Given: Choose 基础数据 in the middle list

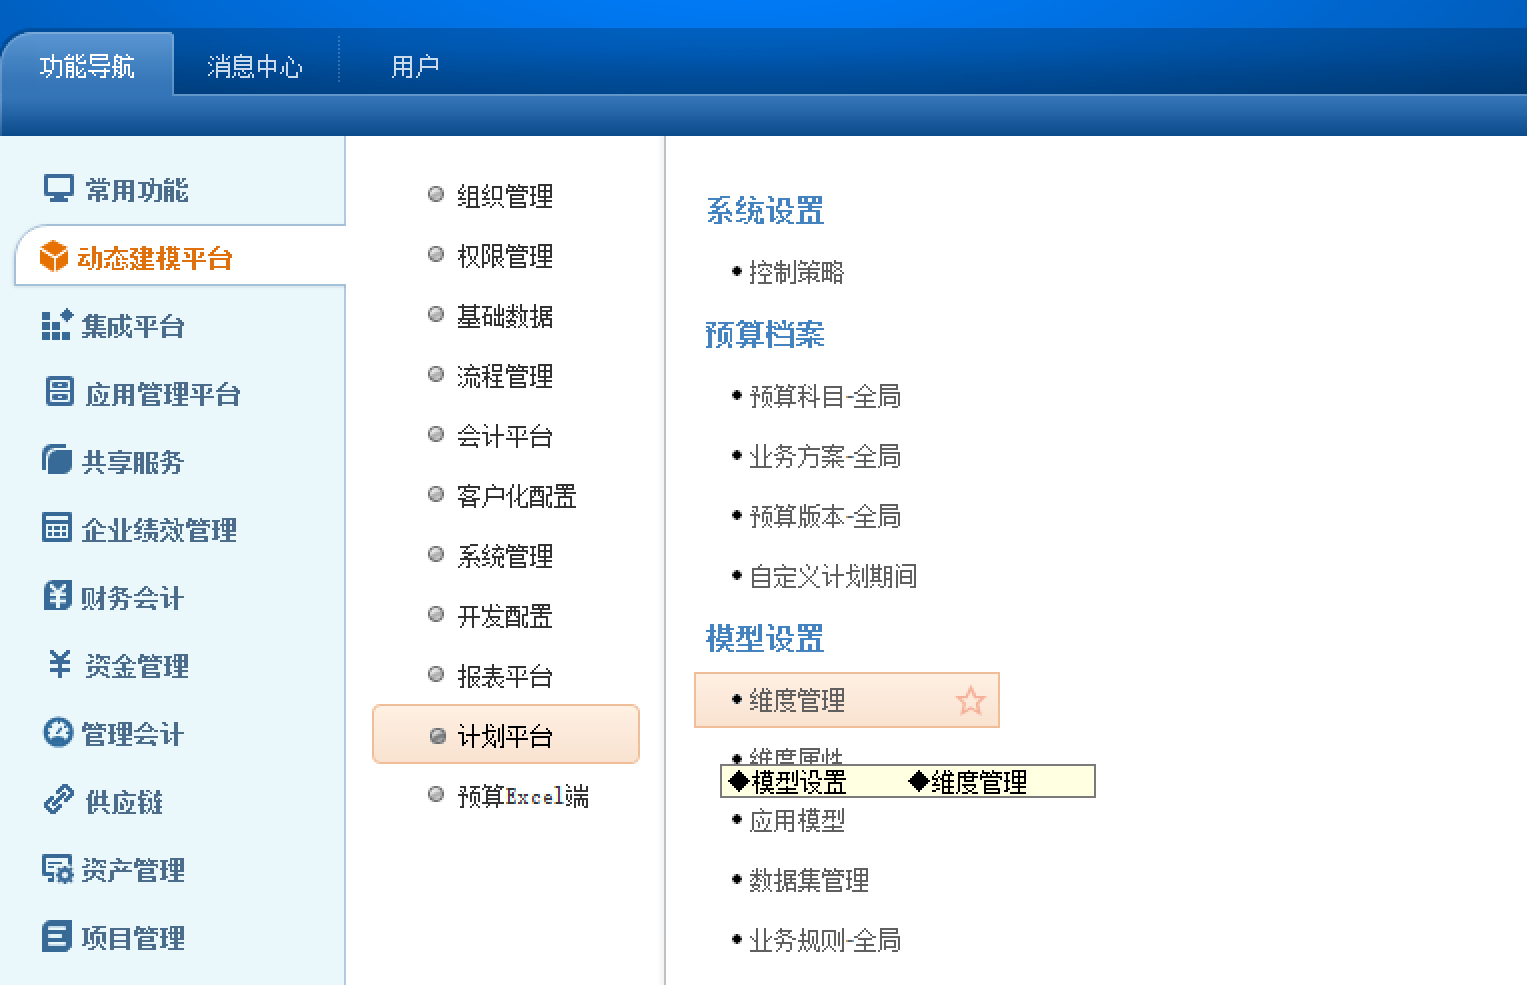Looking at the screenshot, I should (x=505, y=316).
